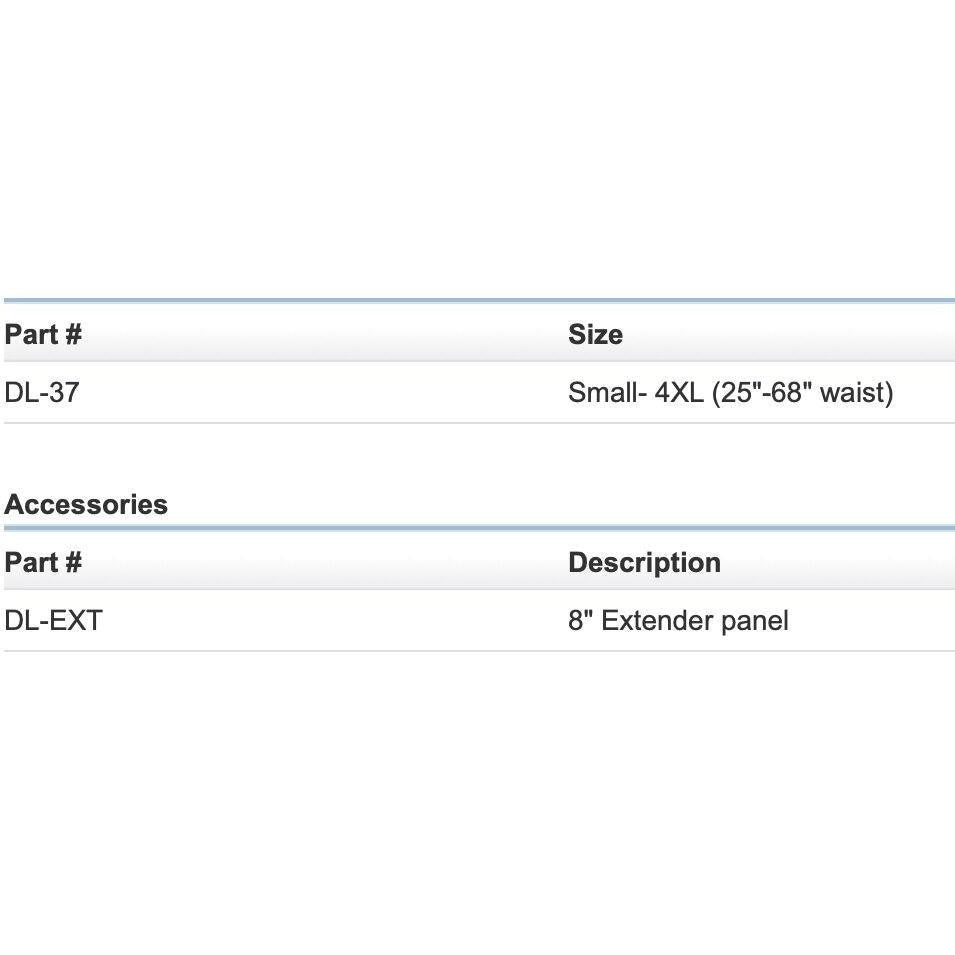Viewport: 955px width, 955px height.
Task: Click the Small- 4XL size description cell
Action: (730, 393)
